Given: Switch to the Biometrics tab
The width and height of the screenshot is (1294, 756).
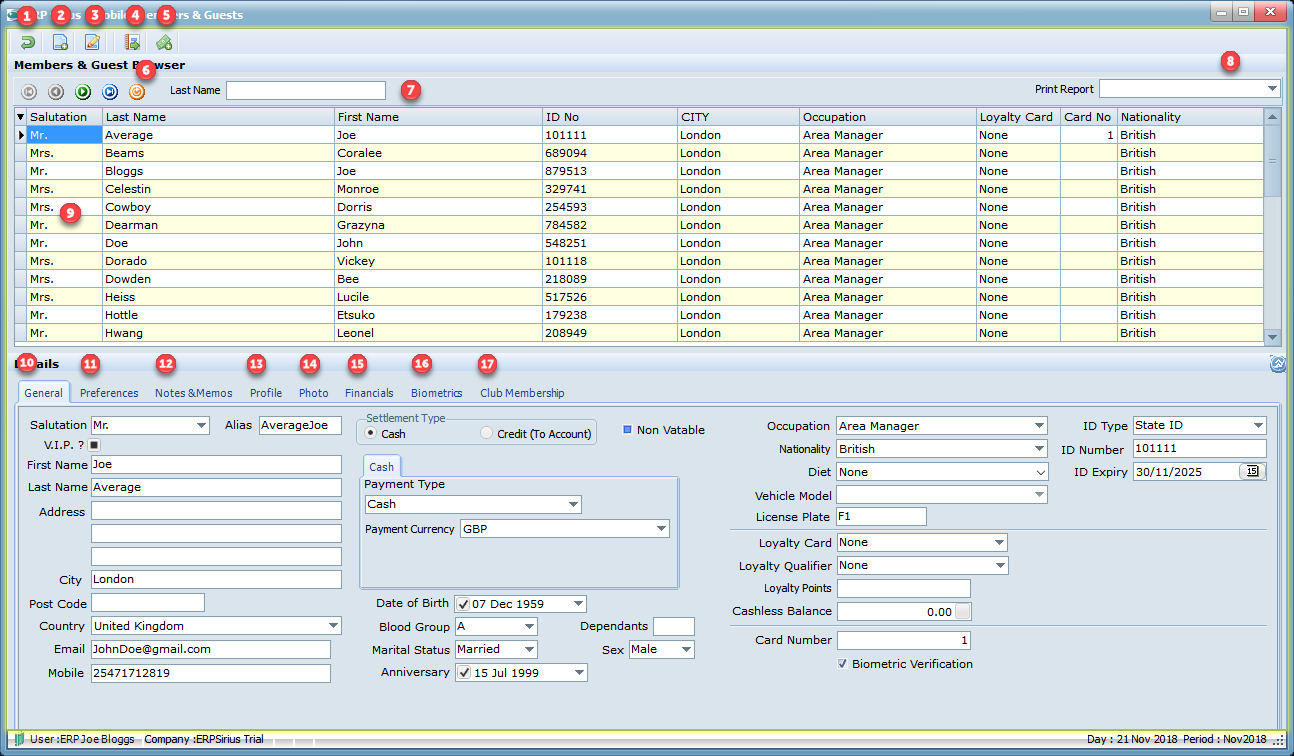Looking at the screenshot, I should (437, 393).
